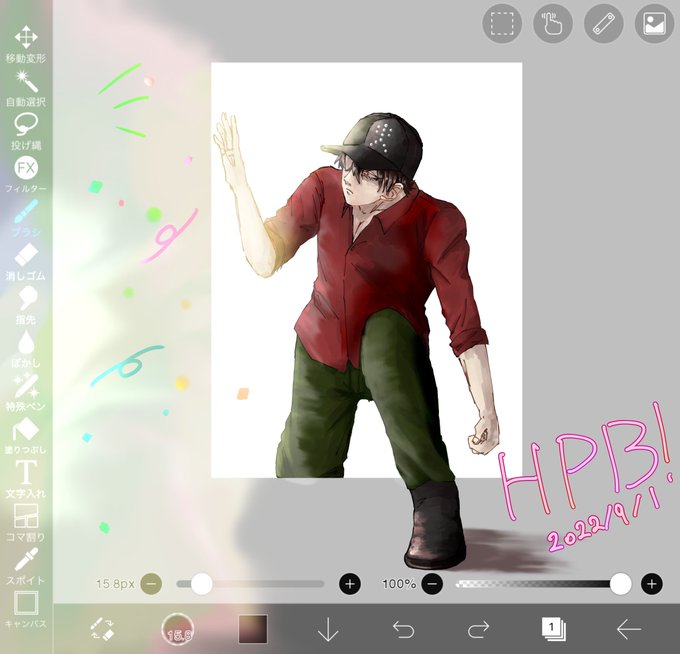Toggle the brush/eraser switch icon
Image resolution: width=680 pixels, height=654 pixels.
click(102, 629)
